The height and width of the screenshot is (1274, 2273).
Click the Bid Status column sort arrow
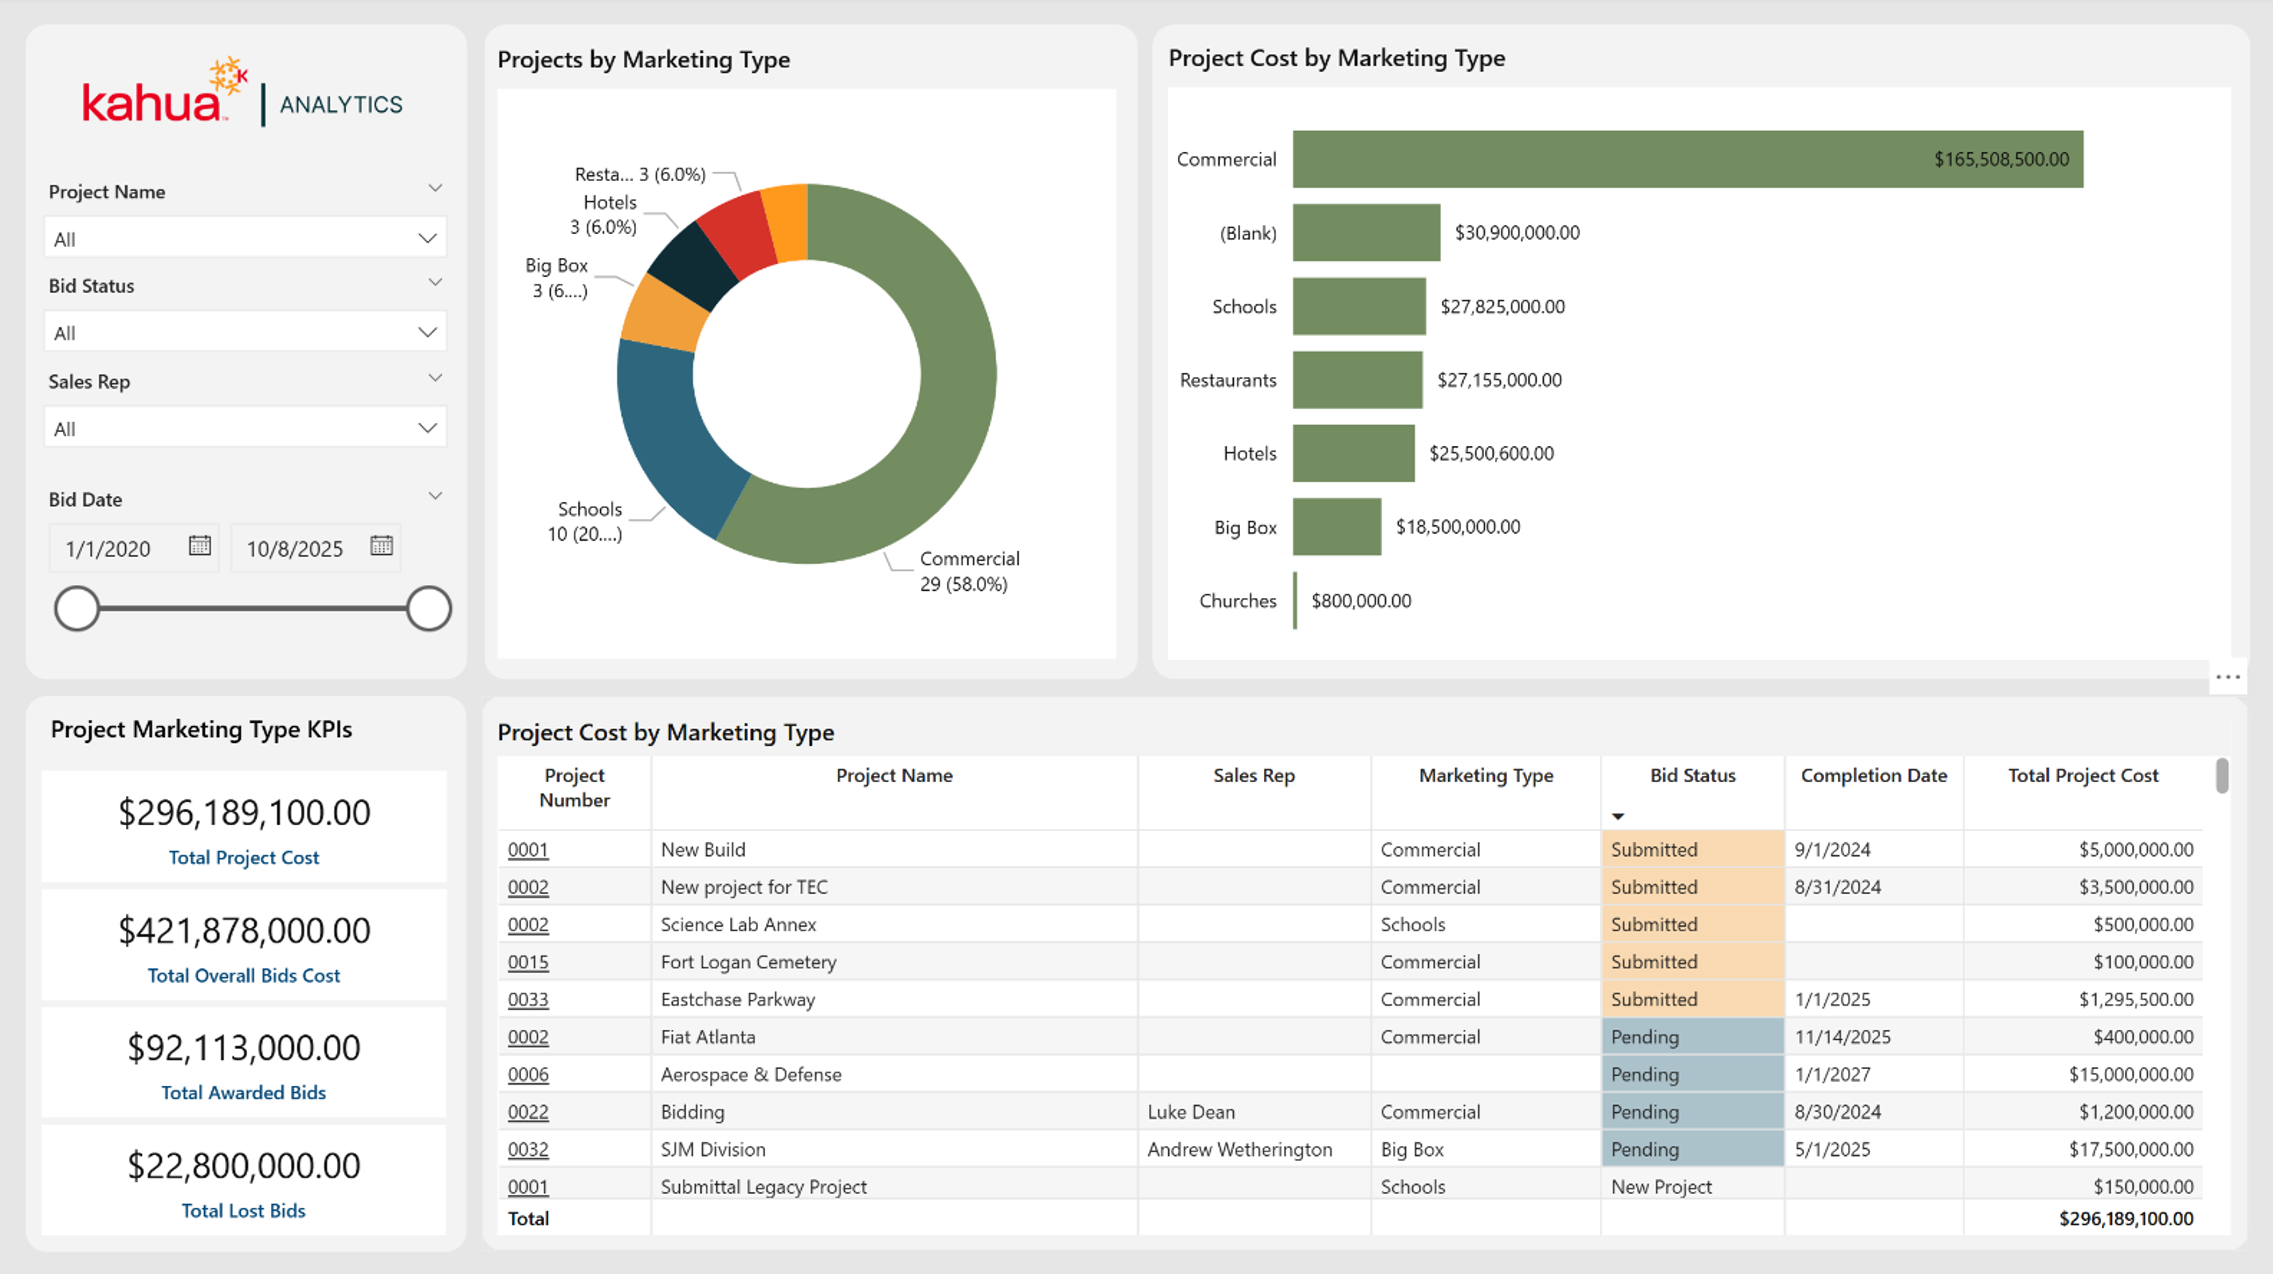(x=1618, y=816)
